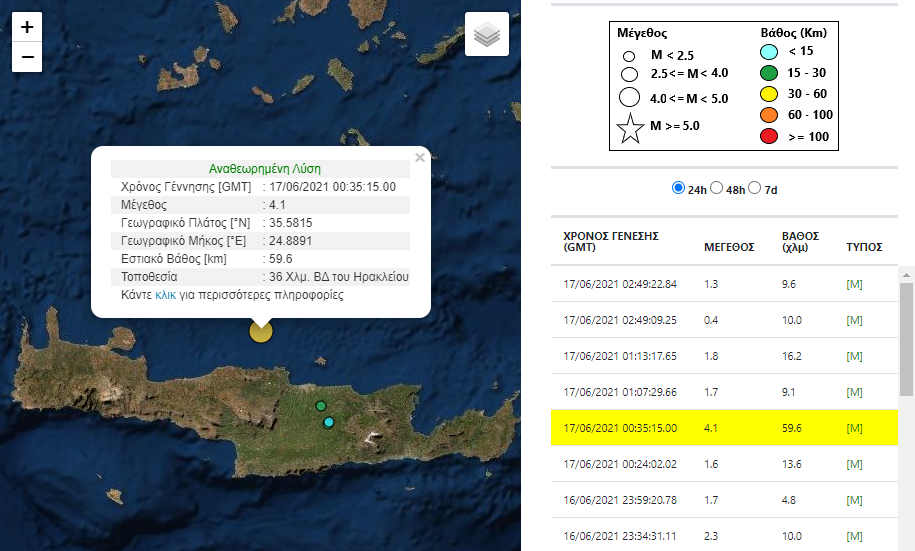Open [M] link for 00:24:02.02 event

(x=854, y=464)
